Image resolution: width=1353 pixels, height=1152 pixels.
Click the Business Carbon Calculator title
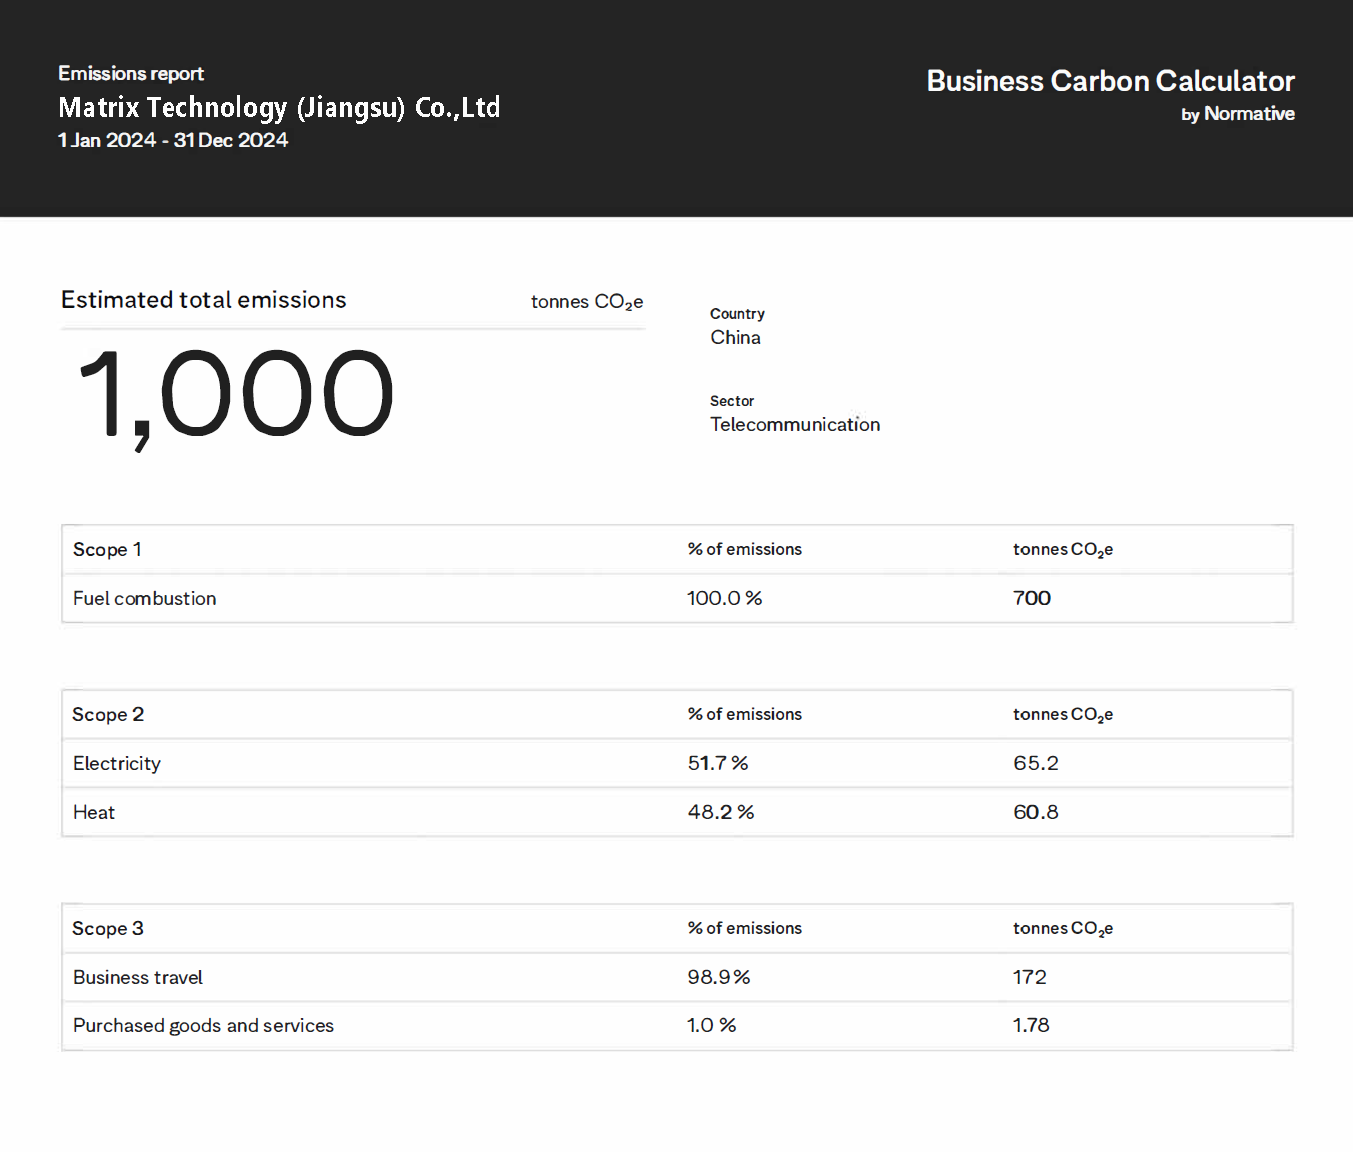[1110, 81]
